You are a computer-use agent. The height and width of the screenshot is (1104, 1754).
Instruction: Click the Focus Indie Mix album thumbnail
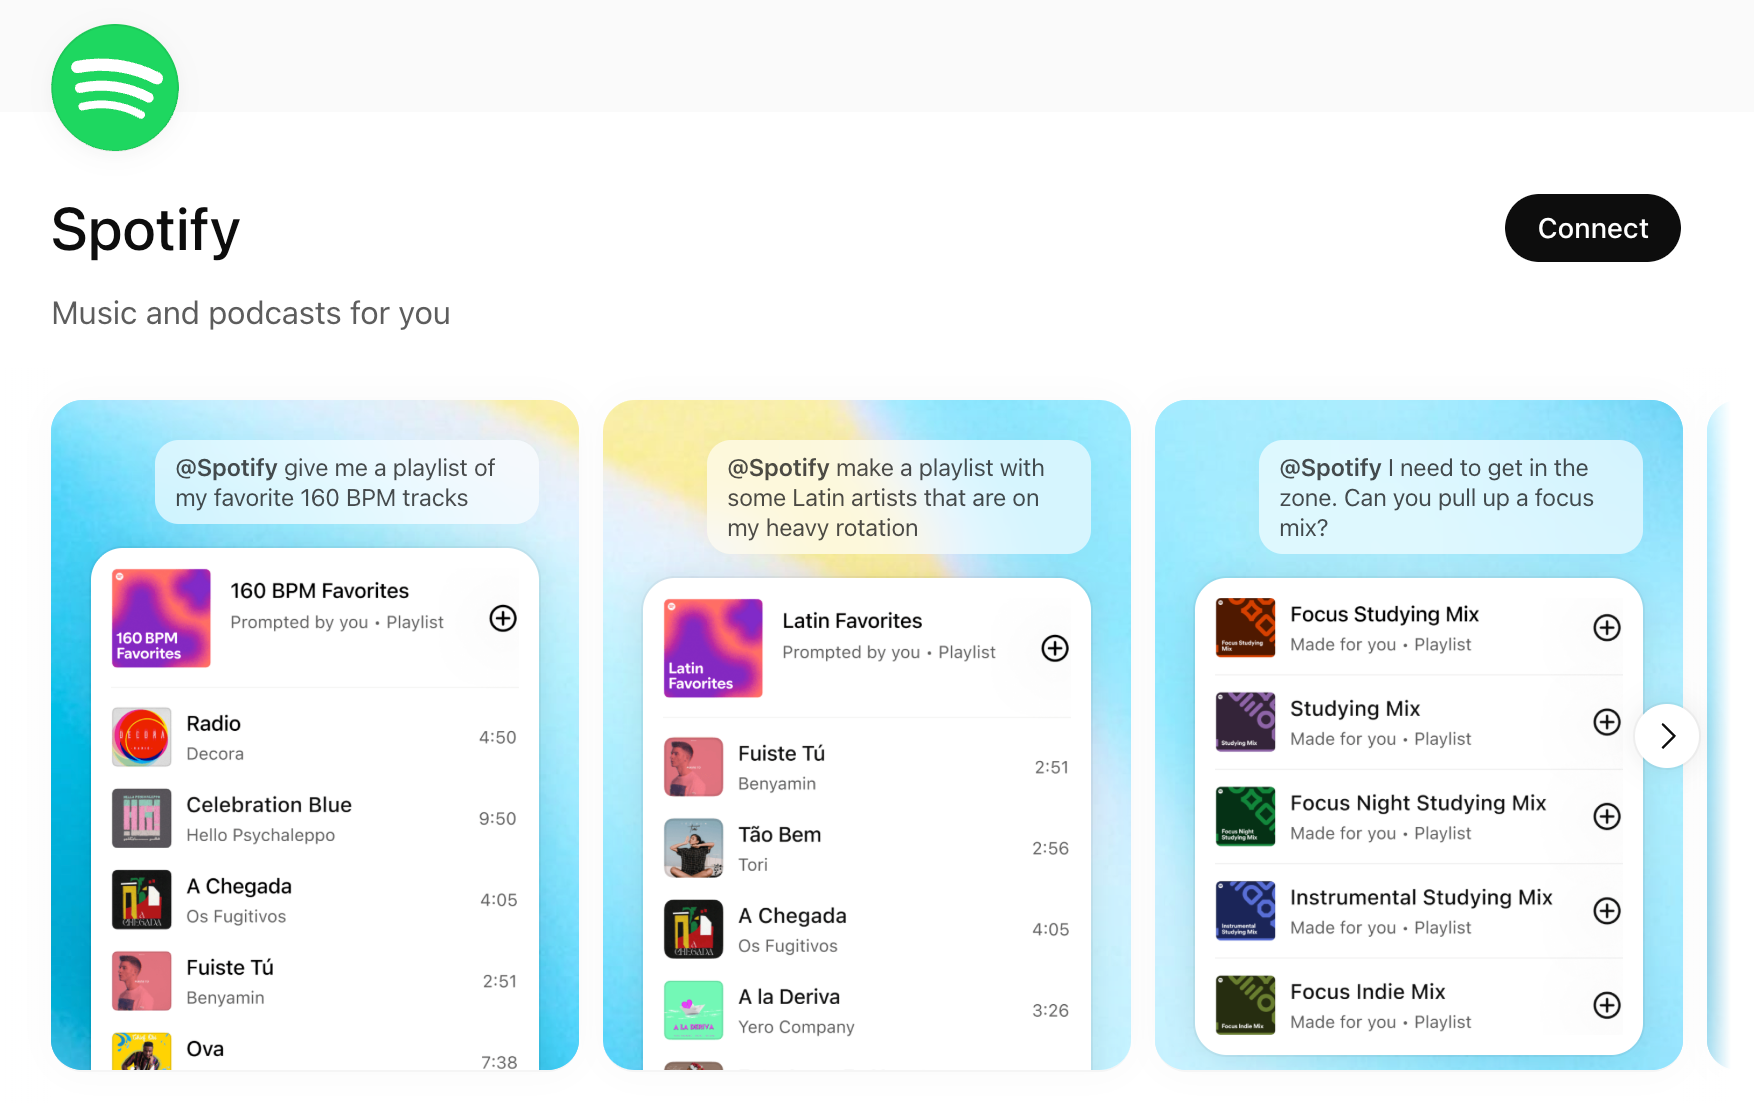pyautogui.click(x=1245, y=1005)
